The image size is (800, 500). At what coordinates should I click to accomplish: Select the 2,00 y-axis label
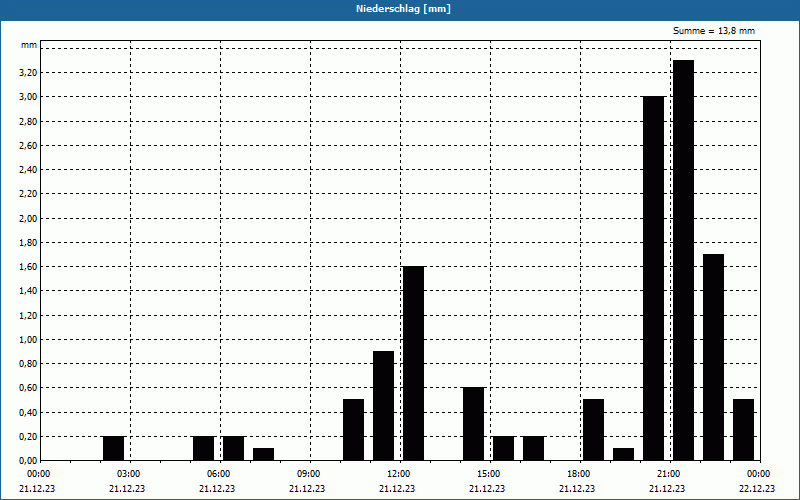(28, 218)
